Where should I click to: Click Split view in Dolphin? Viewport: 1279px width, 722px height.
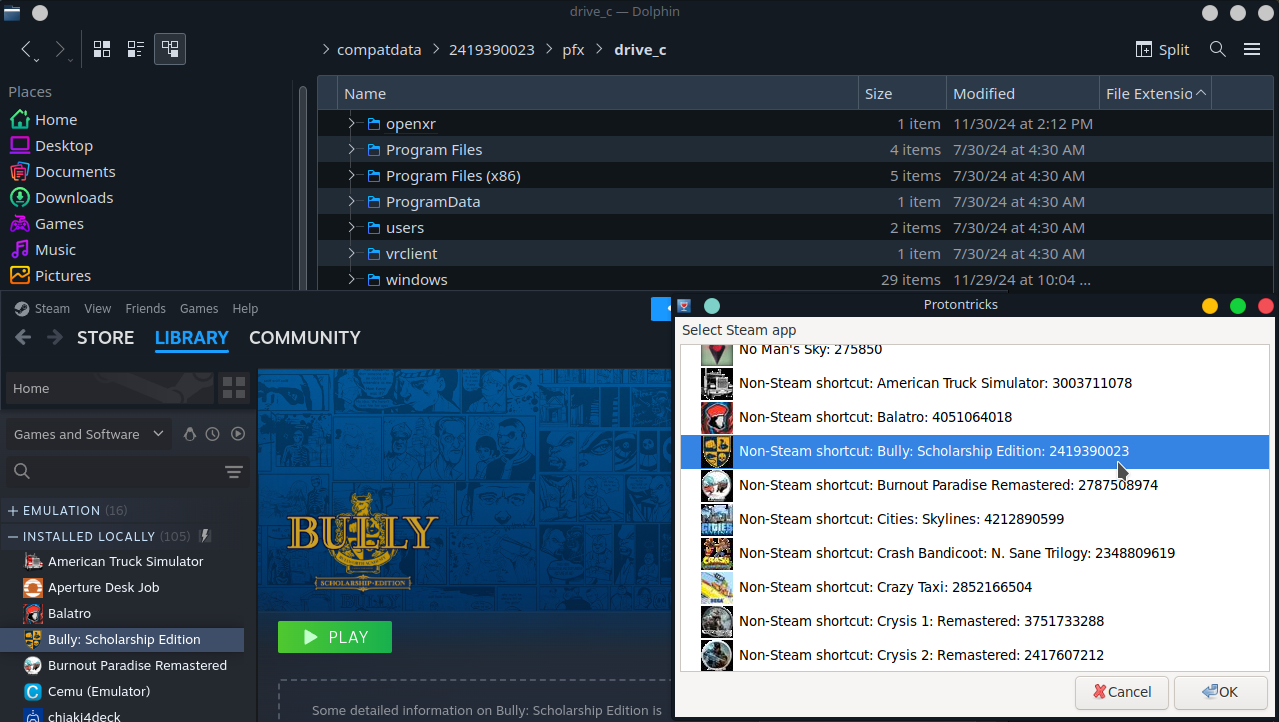pyautogui.click(x=1163, y=49)
